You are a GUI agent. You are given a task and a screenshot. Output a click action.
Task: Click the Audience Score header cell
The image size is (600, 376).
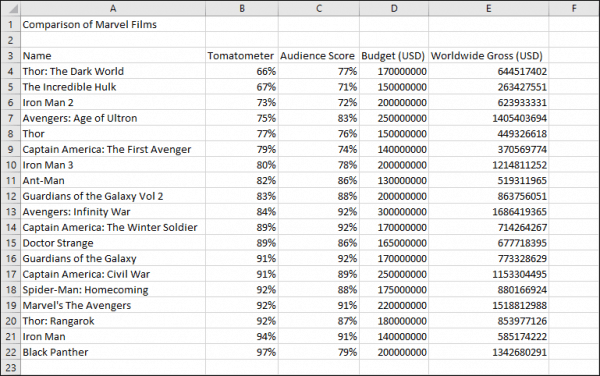click(x=319, y=55)
